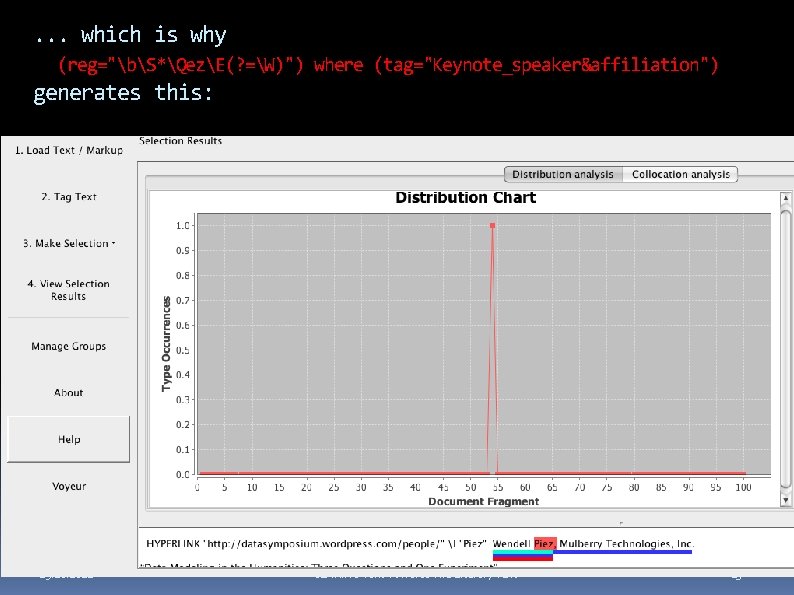
Task: Click the chart scrollbar up arrow
Action: [x=785, y=198]
